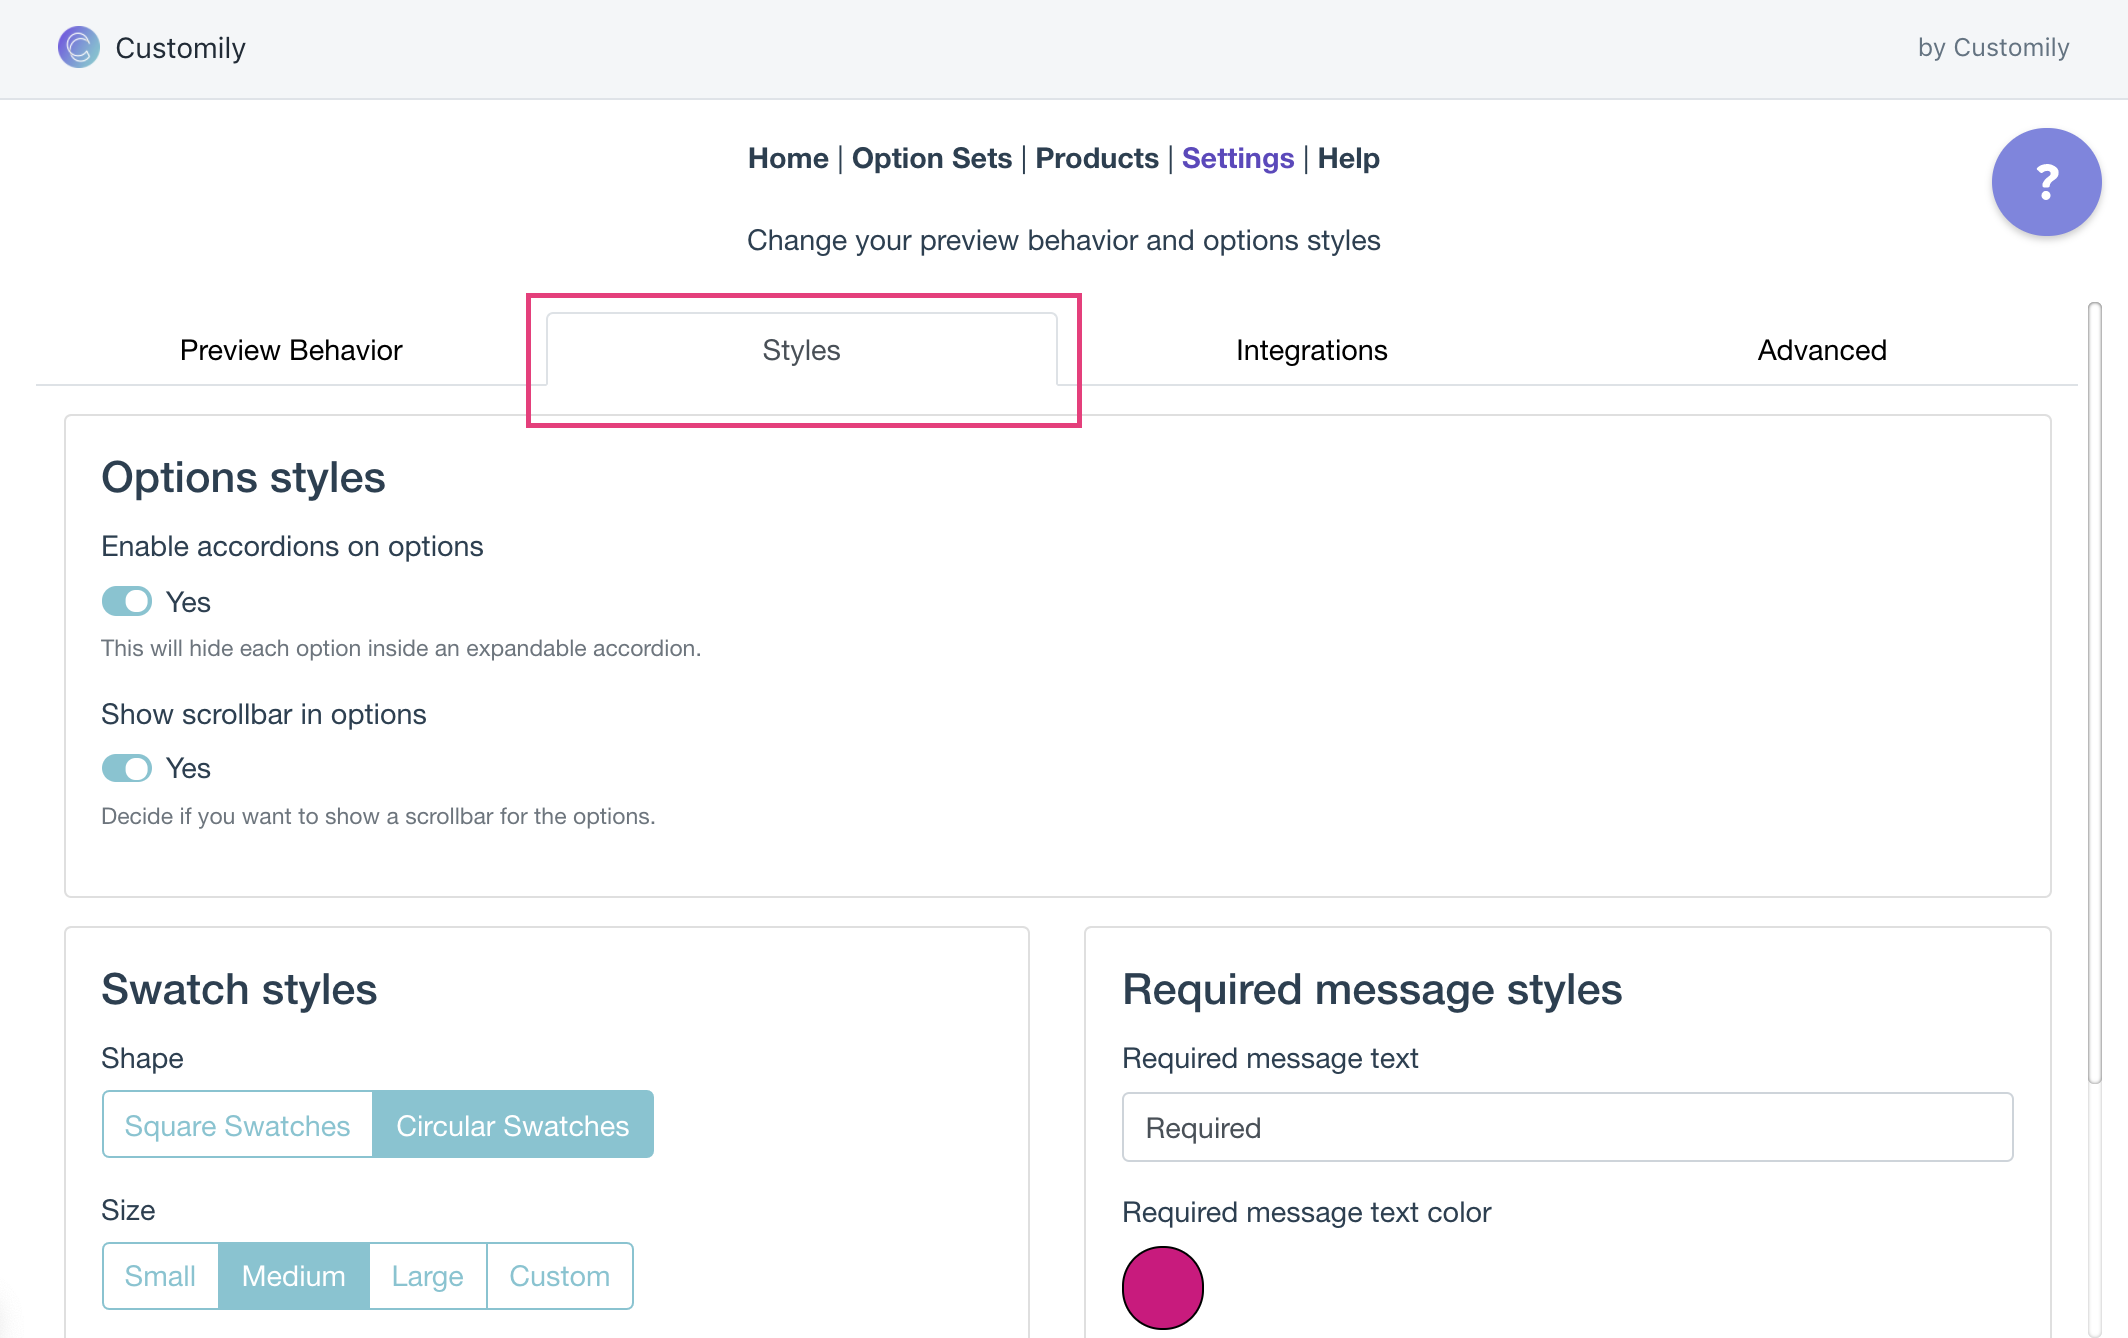Set swatch size to Small
This screenshot has width=2128, height=1338.
160,1276
